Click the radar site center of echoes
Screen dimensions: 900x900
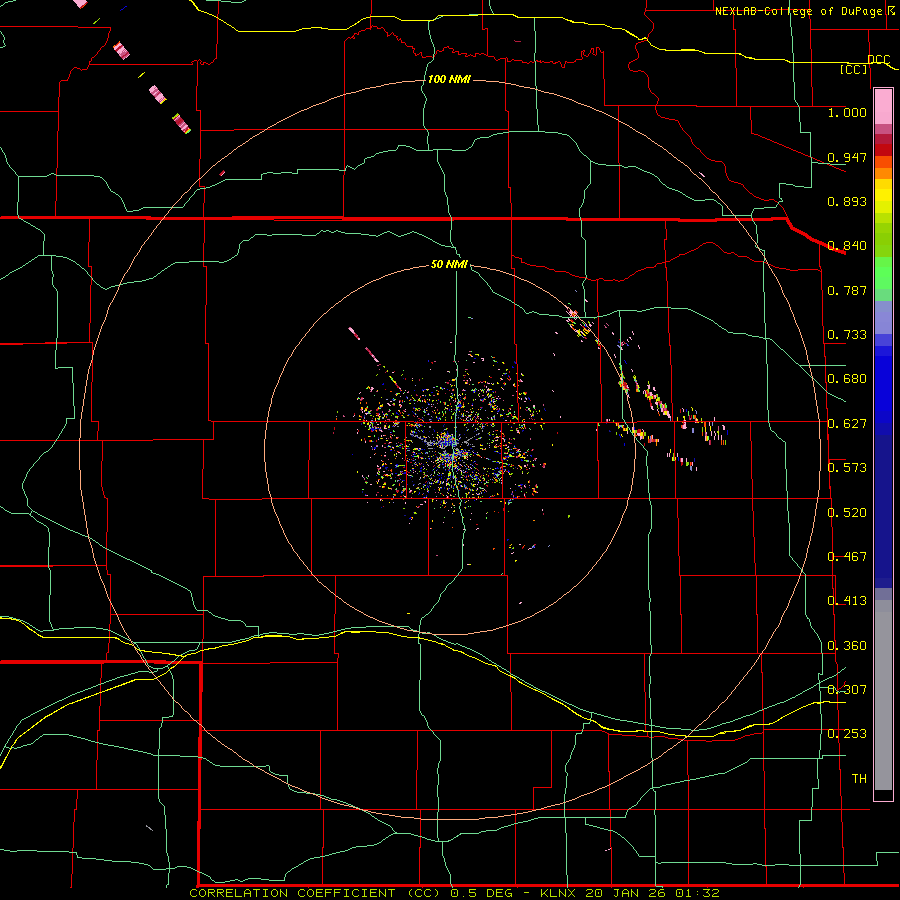tap(452, 447)
